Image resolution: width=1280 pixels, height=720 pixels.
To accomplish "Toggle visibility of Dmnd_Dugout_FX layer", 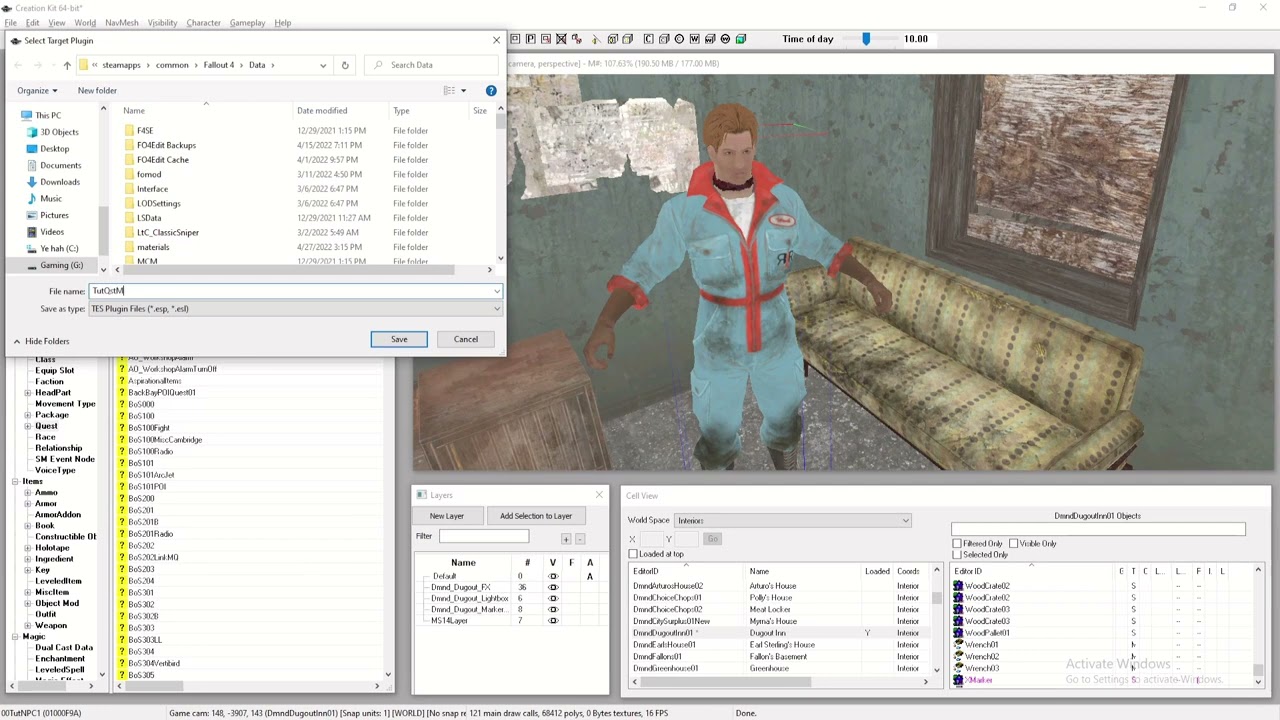I will click(x=553, y=587).
